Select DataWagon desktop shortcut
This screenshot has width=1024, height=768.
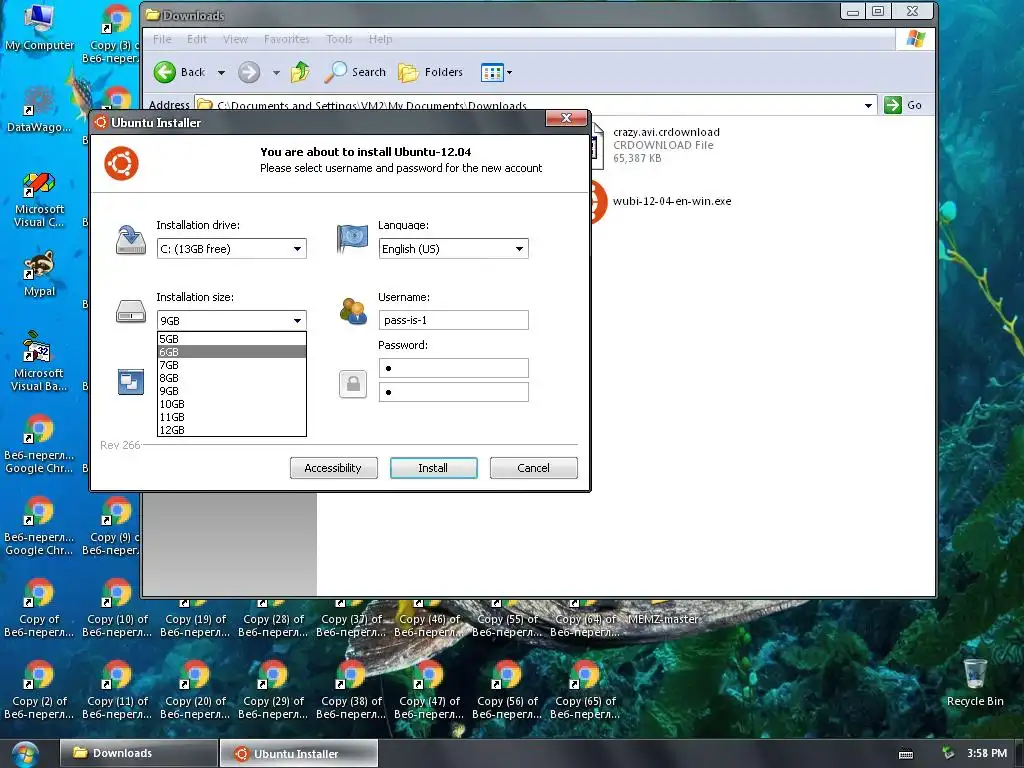pos(39,108)
